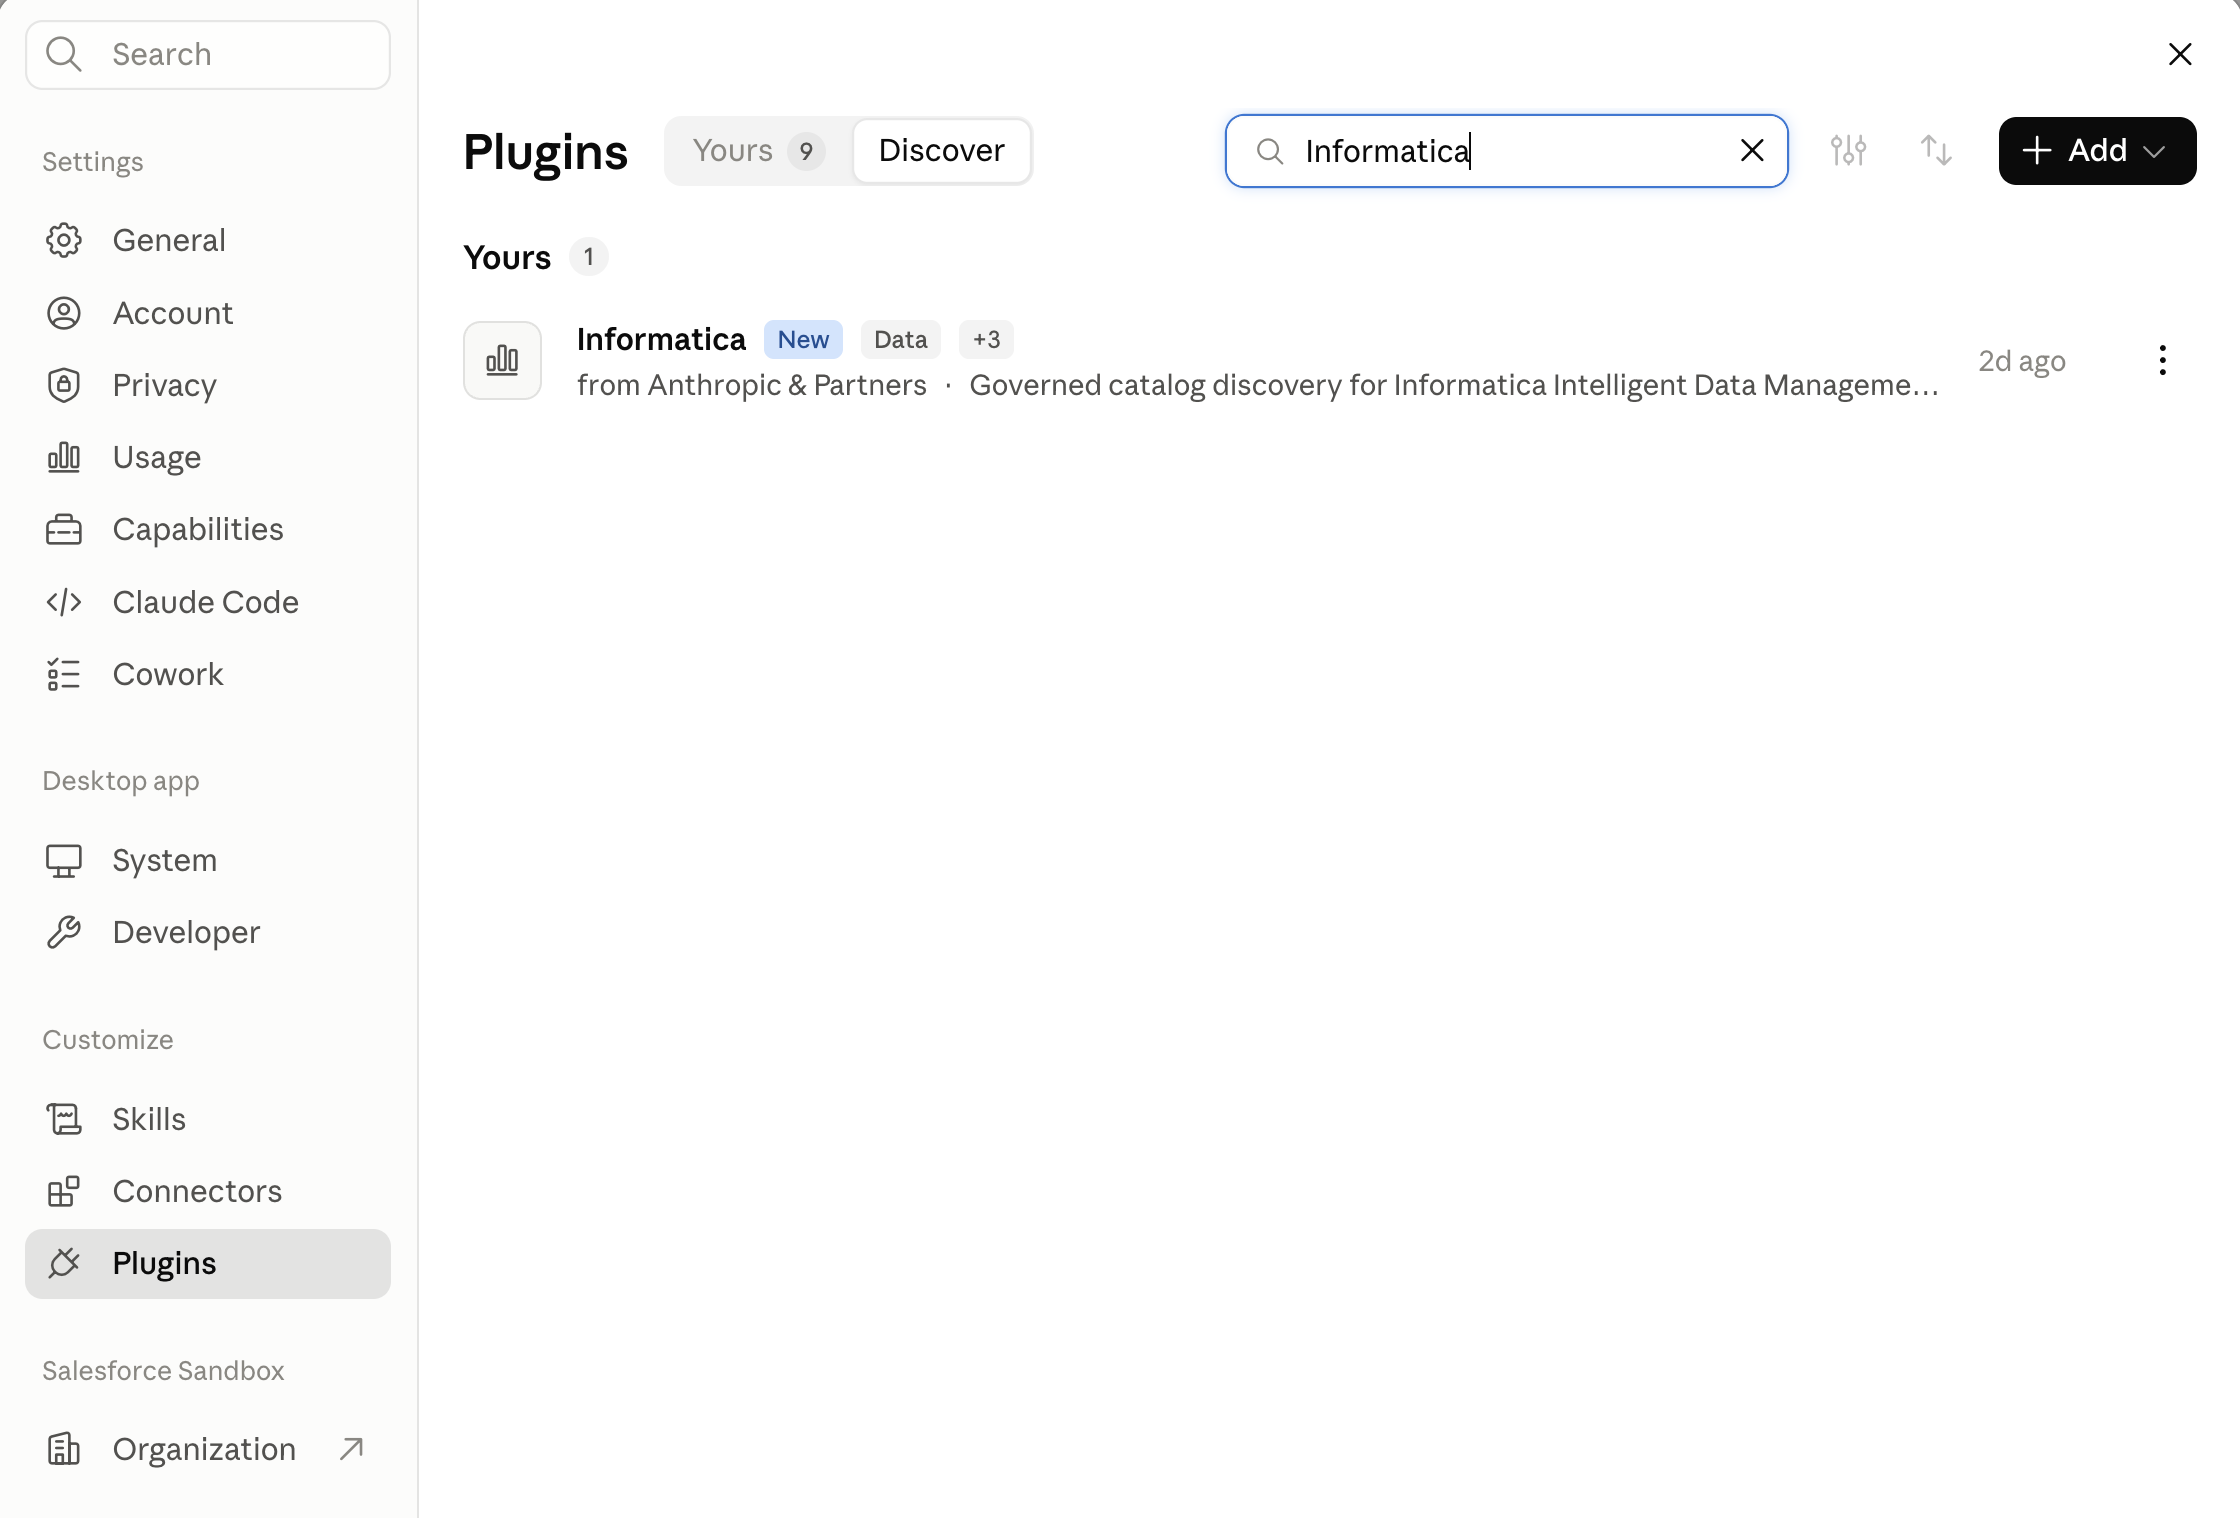
Task: Go to Privacy settings
Action: coord(207,385)
